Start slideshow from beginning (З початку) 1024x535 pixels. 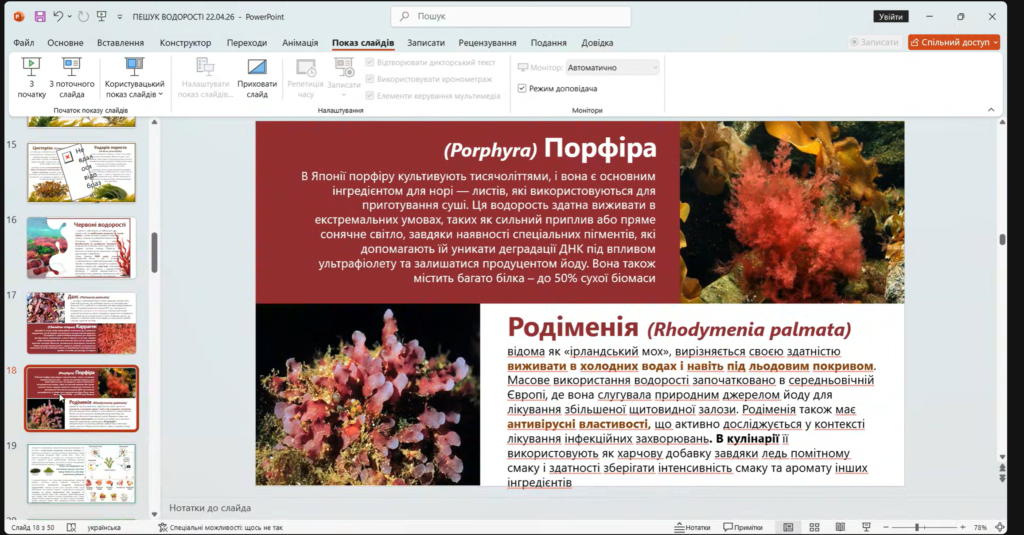pyautogui.click(x=31, y=76)
